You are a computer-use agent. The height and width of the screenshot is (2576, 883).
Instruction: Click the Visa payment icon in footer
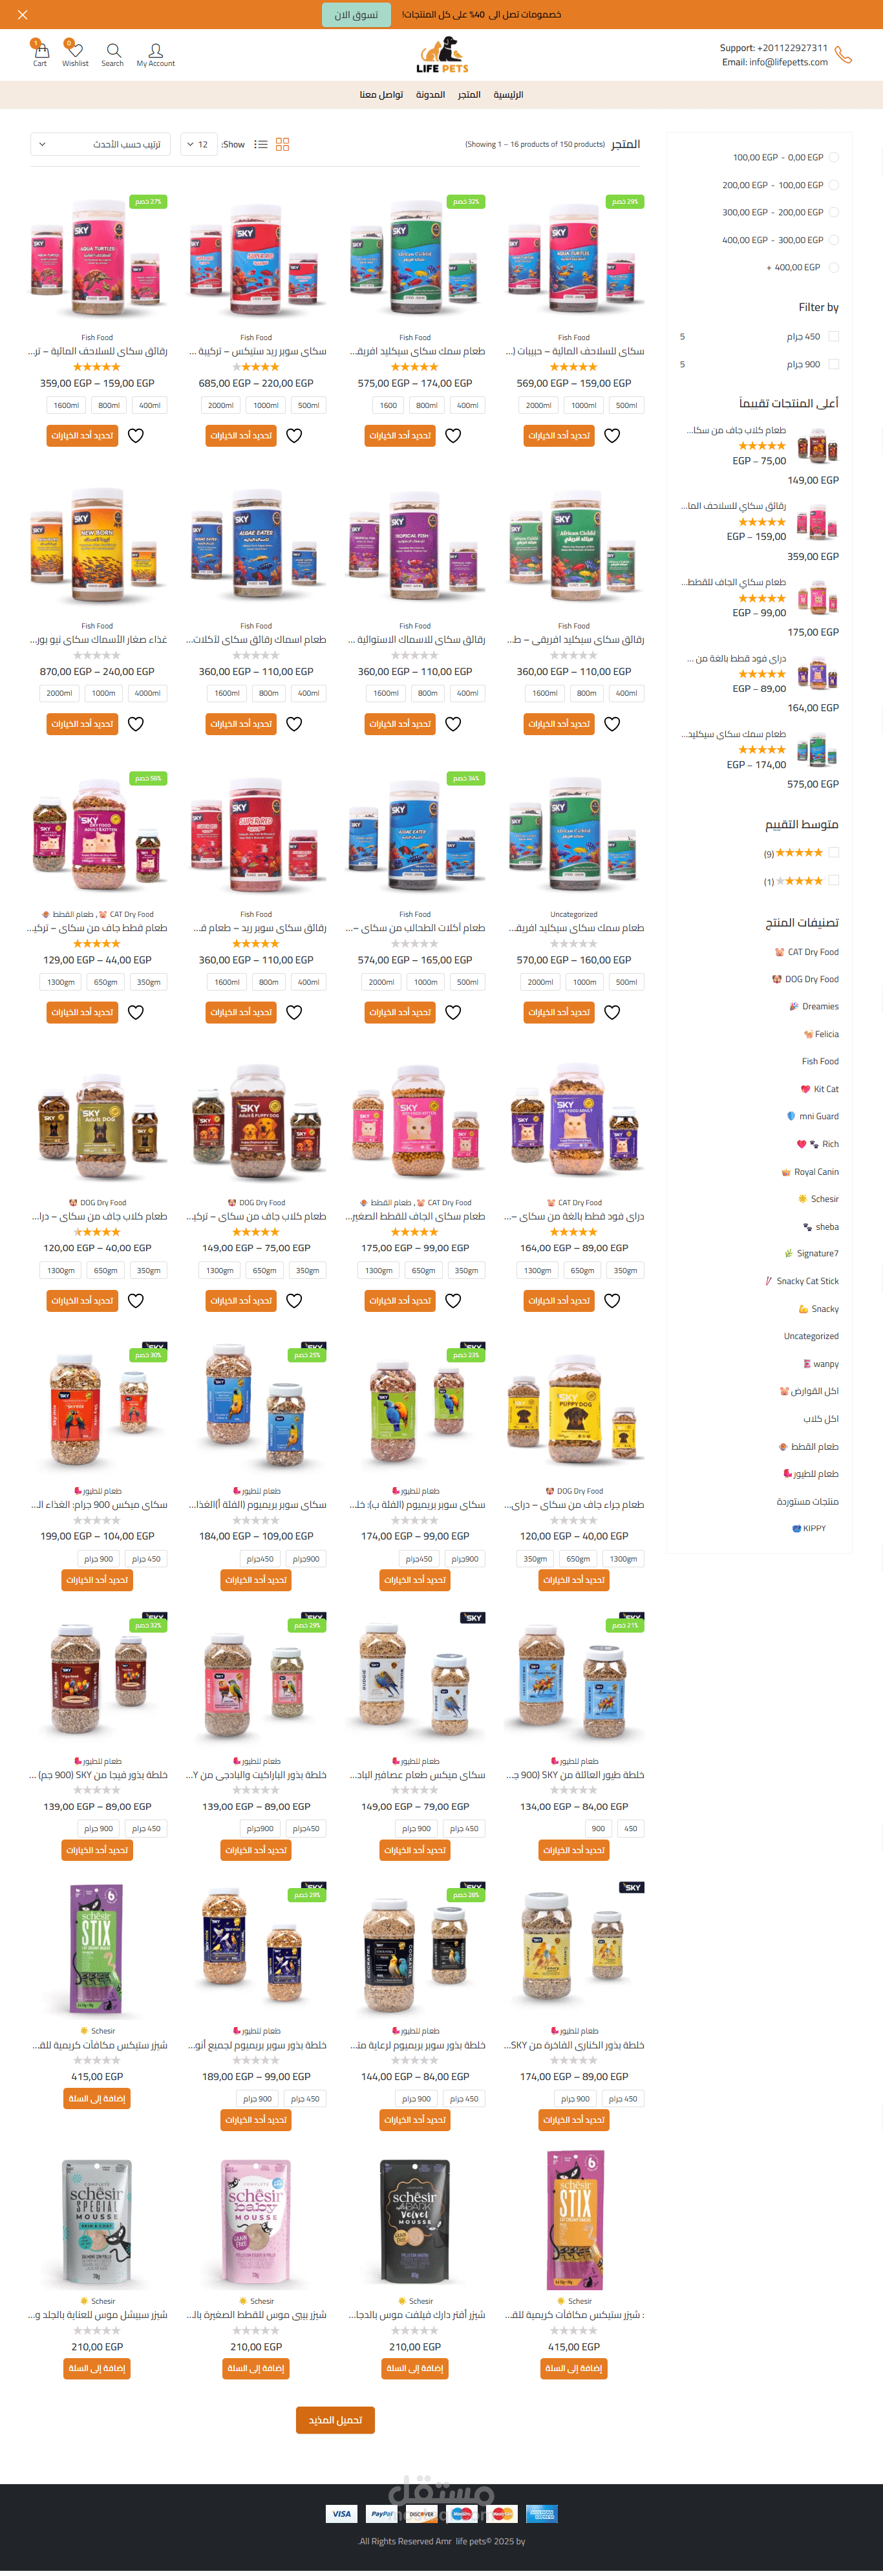342,2513
